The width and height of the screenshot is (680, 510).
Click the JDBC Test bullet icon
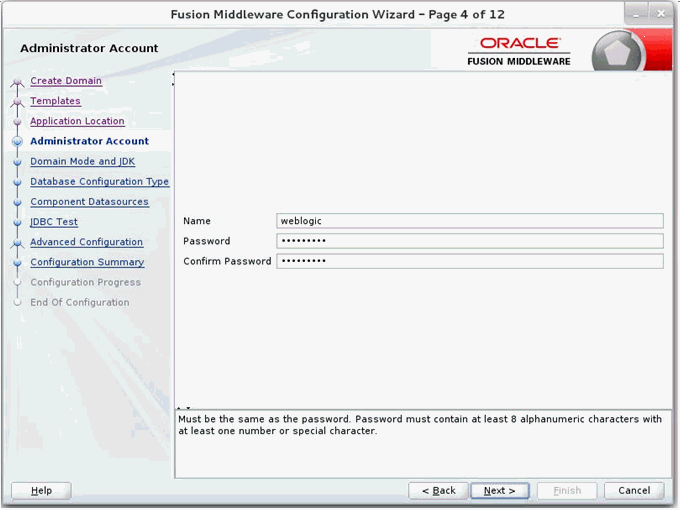click(x=17, y=222)
